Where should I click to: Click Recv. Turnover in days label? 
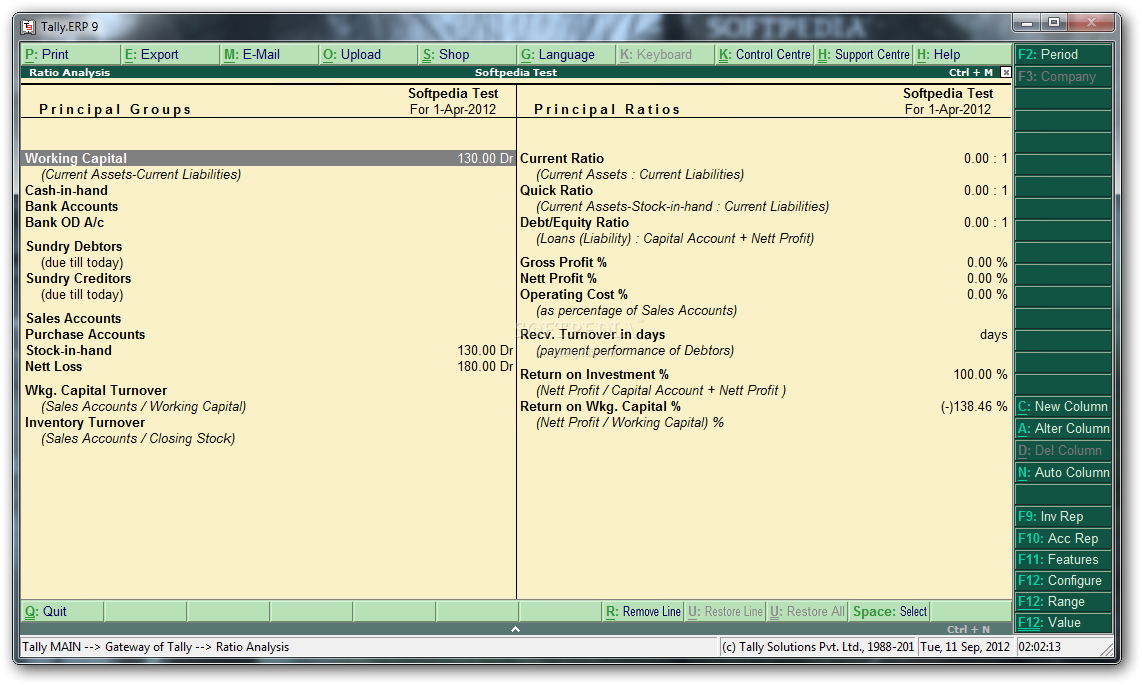pyautogui.click(x=592, y=335)
